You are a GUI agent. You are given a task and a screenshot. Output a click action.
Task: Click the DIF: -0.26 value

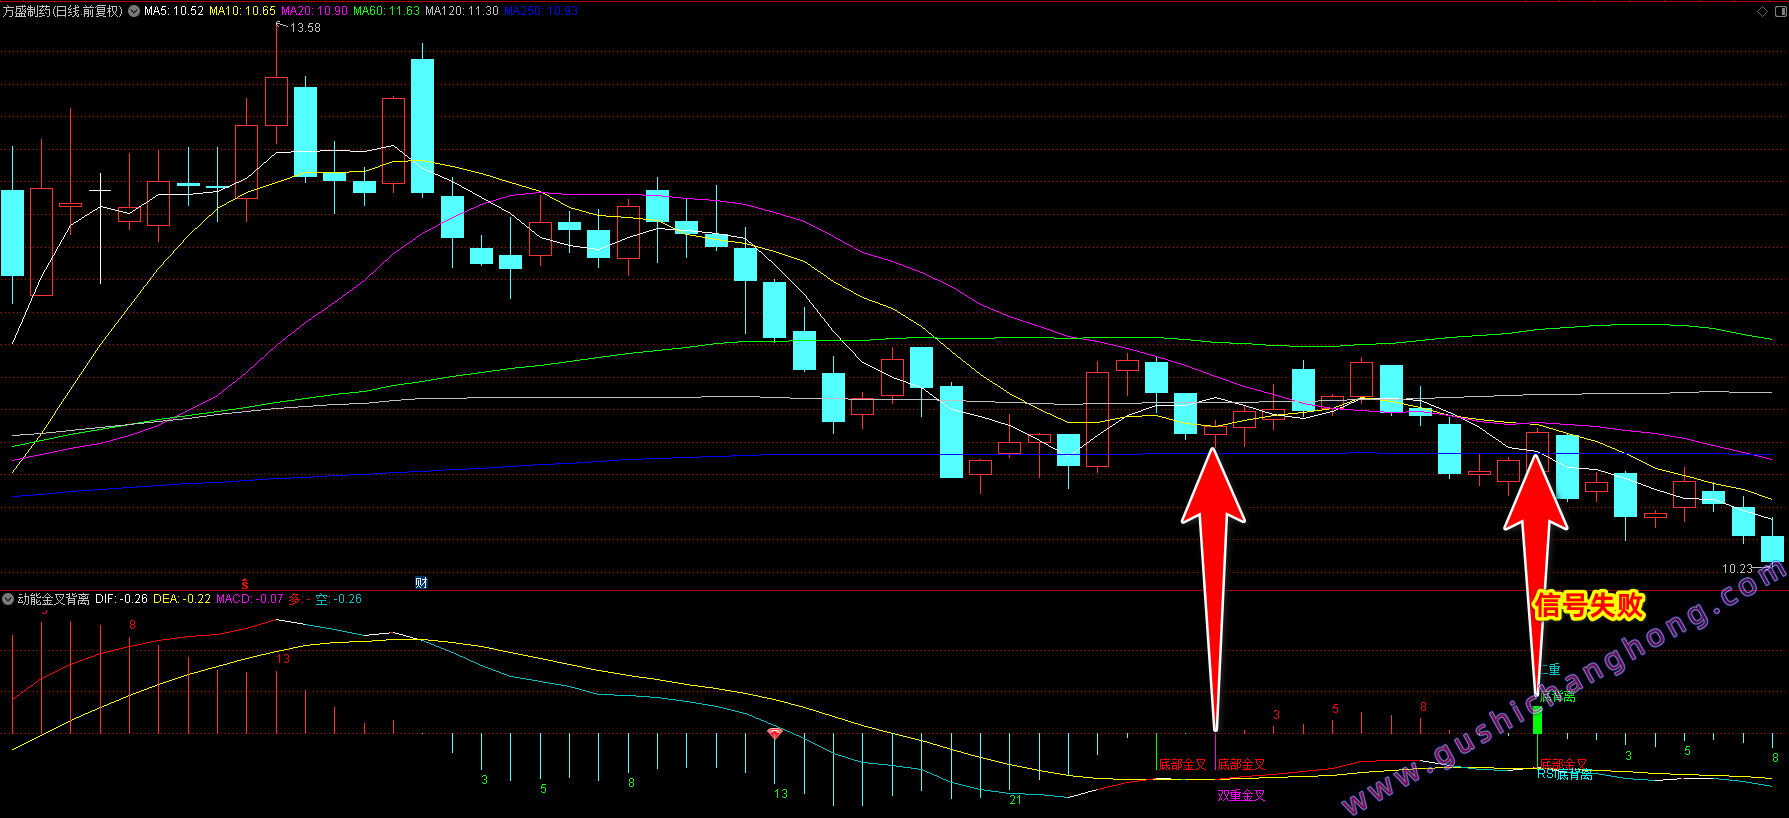[x=121, y=599]
